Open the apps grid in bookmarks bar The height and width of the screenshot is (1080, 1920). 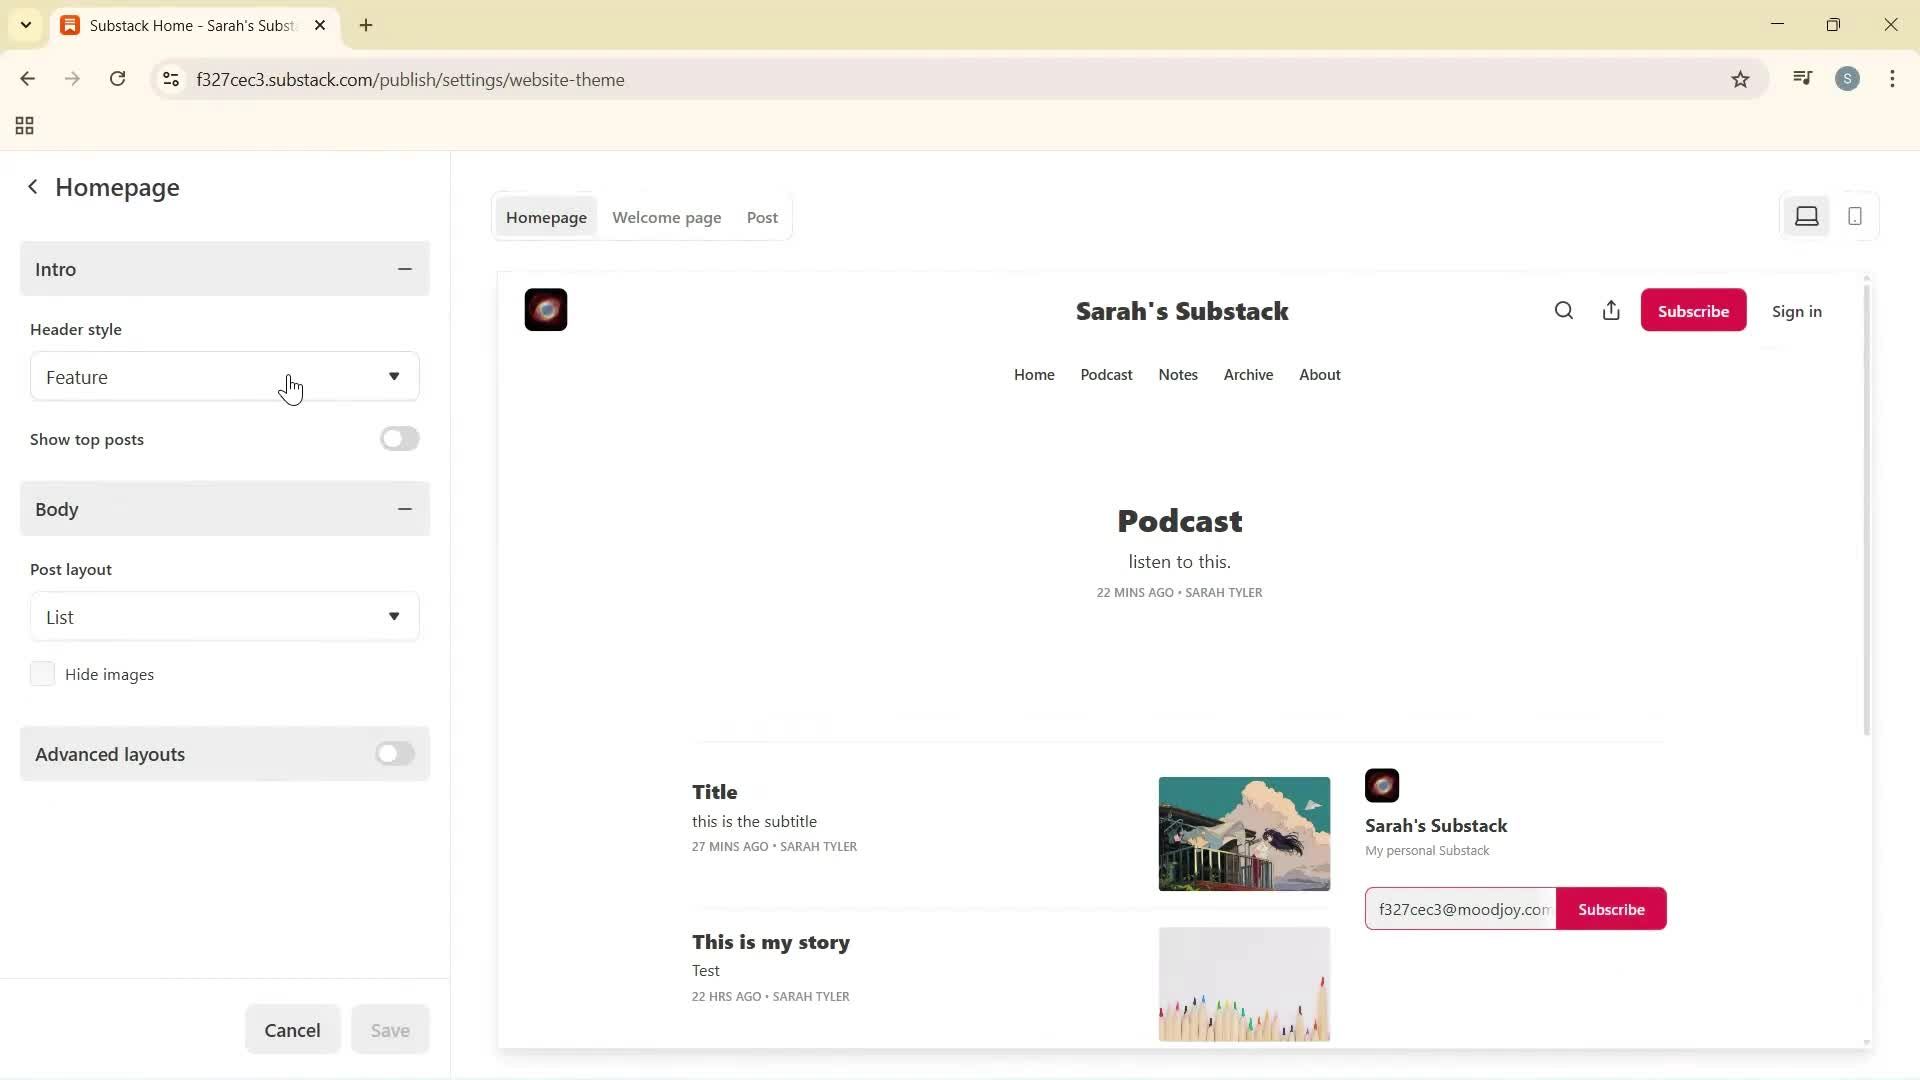(x=25, y=126)
